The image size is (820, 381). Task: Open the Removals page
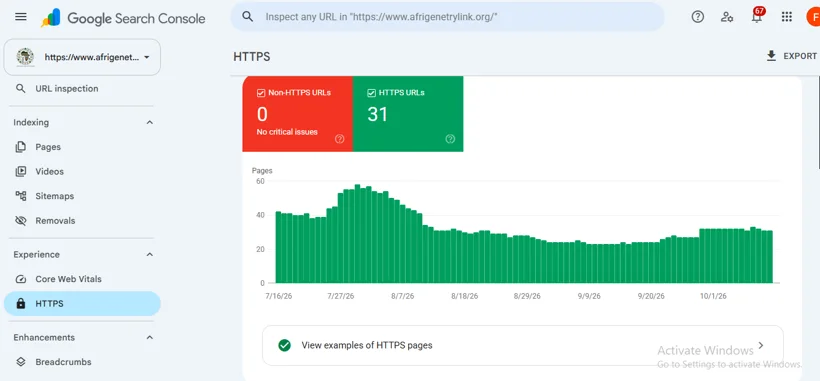coord(82,221)
